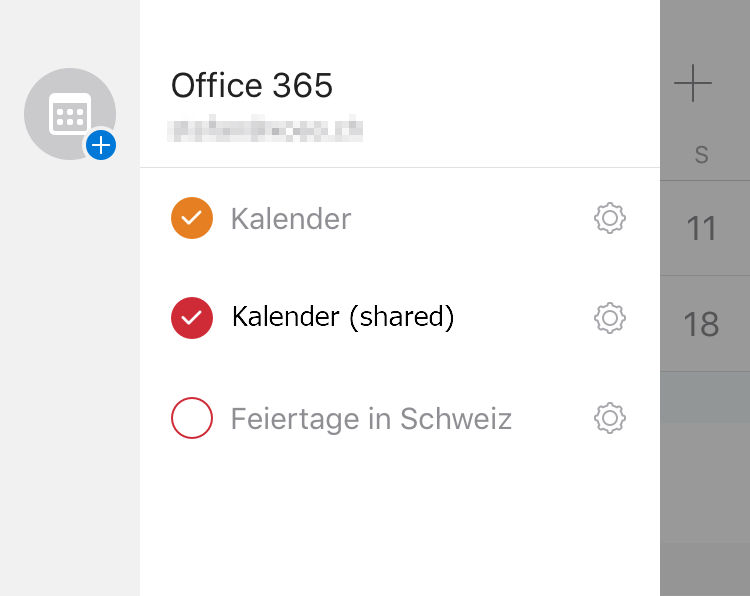Tap the S weekday column header
The width and height of the screenshot is (750, 596).
[x=702, y=155]
